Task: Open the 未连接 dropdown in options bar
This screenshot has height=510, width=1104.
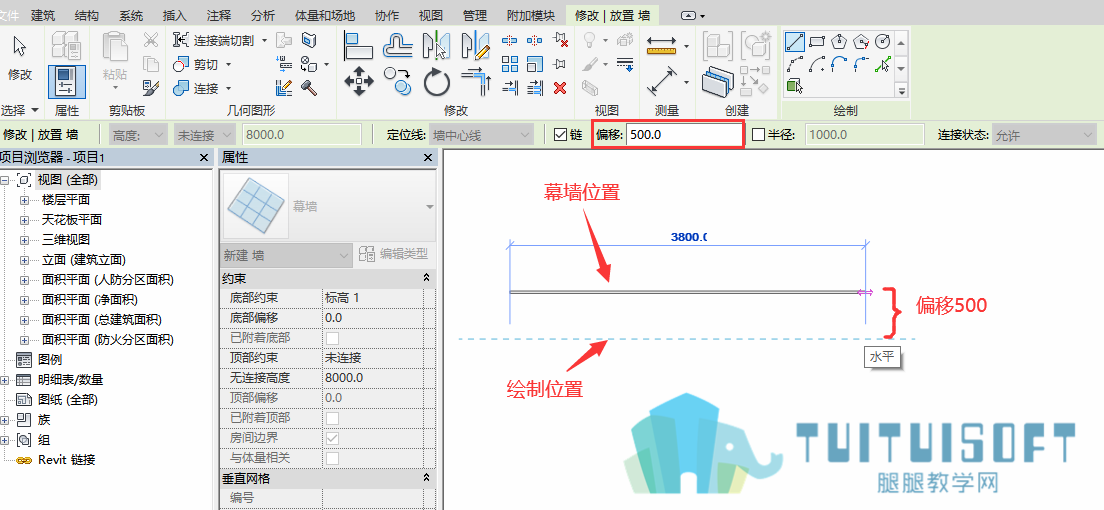Action: click(204, 135)
